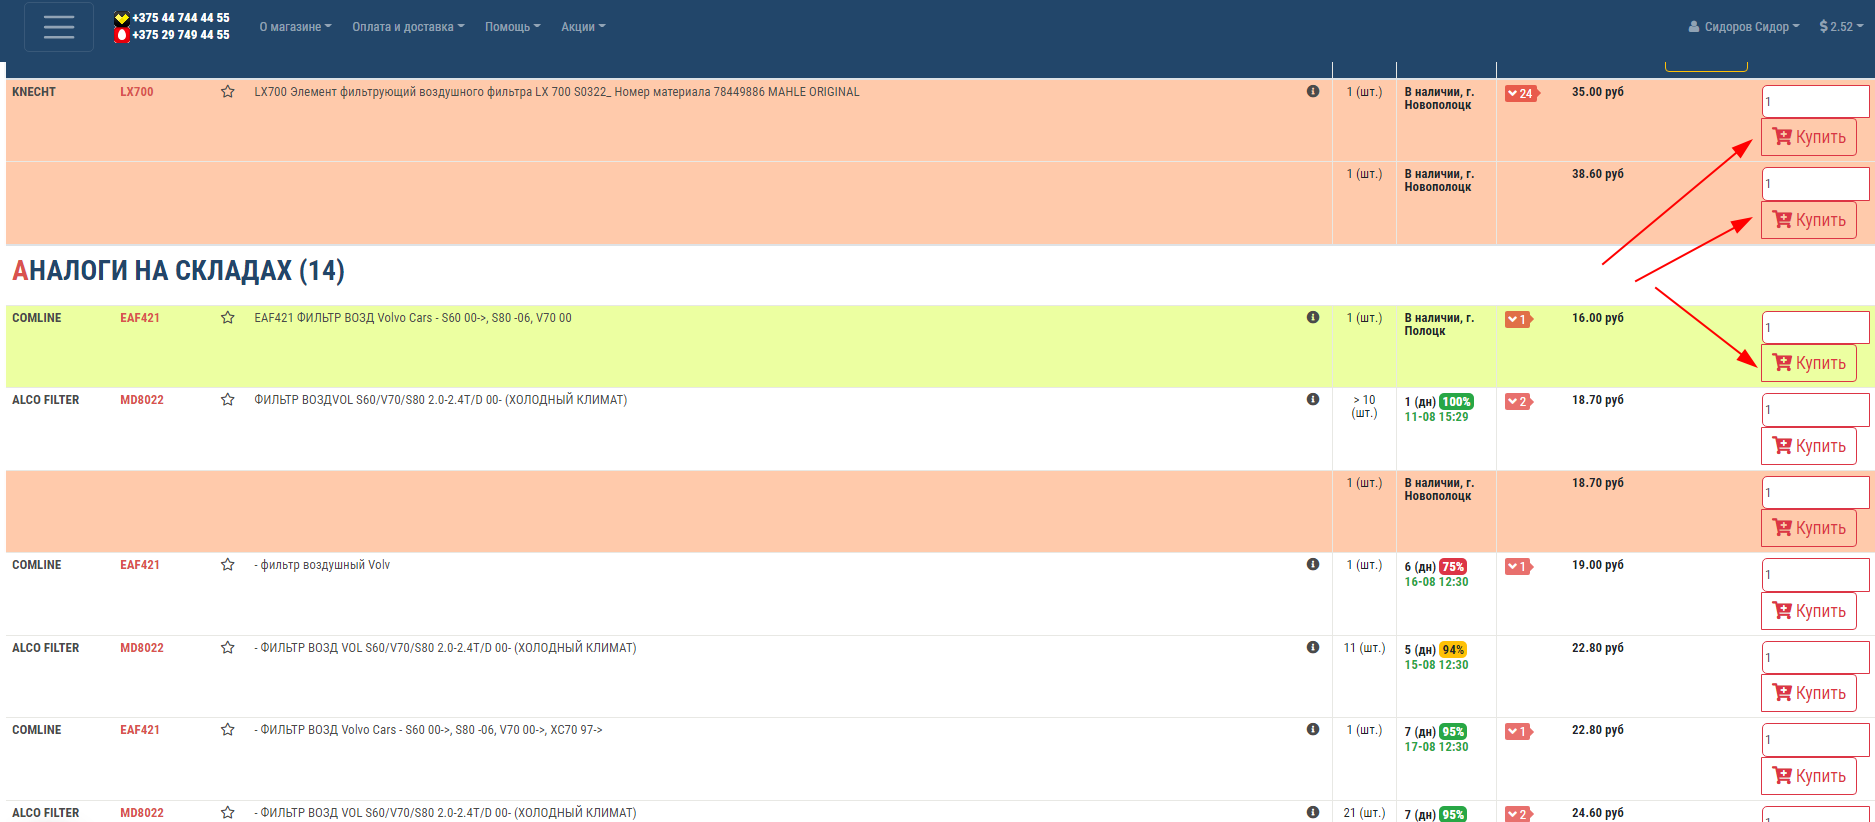
Task: Expand price tag 24 on KNECHT row
Action: [x=1521, y=94]
